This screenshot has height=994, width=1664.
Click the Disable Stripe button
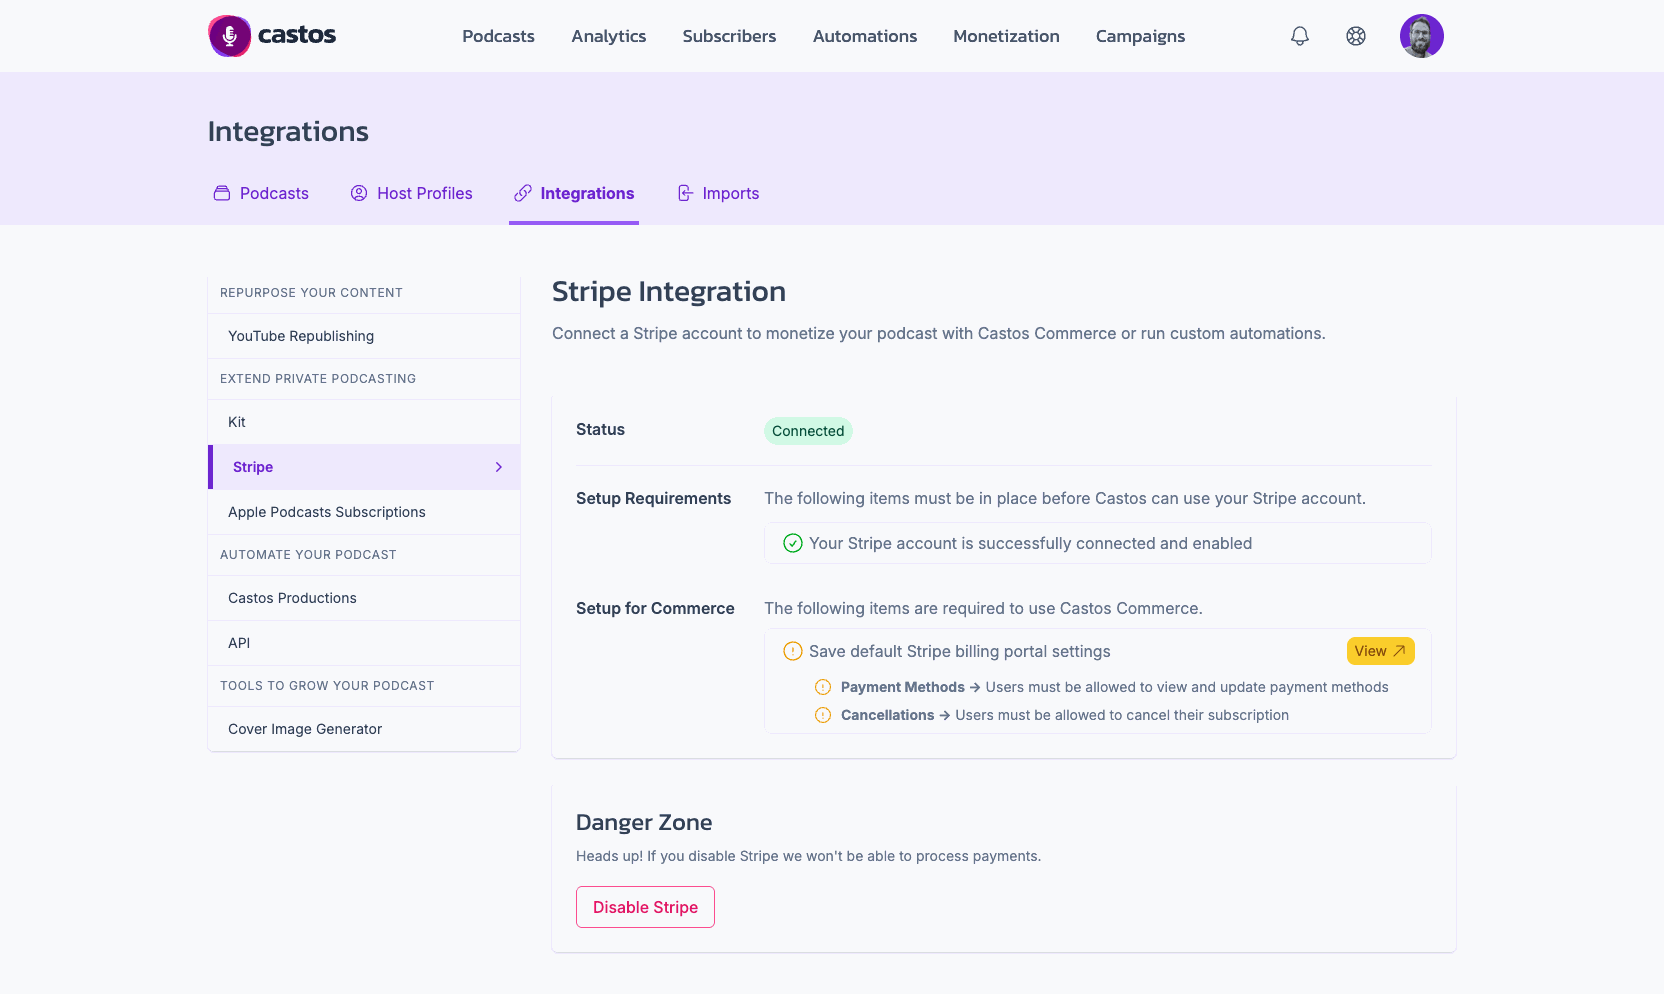click(645, 907)
